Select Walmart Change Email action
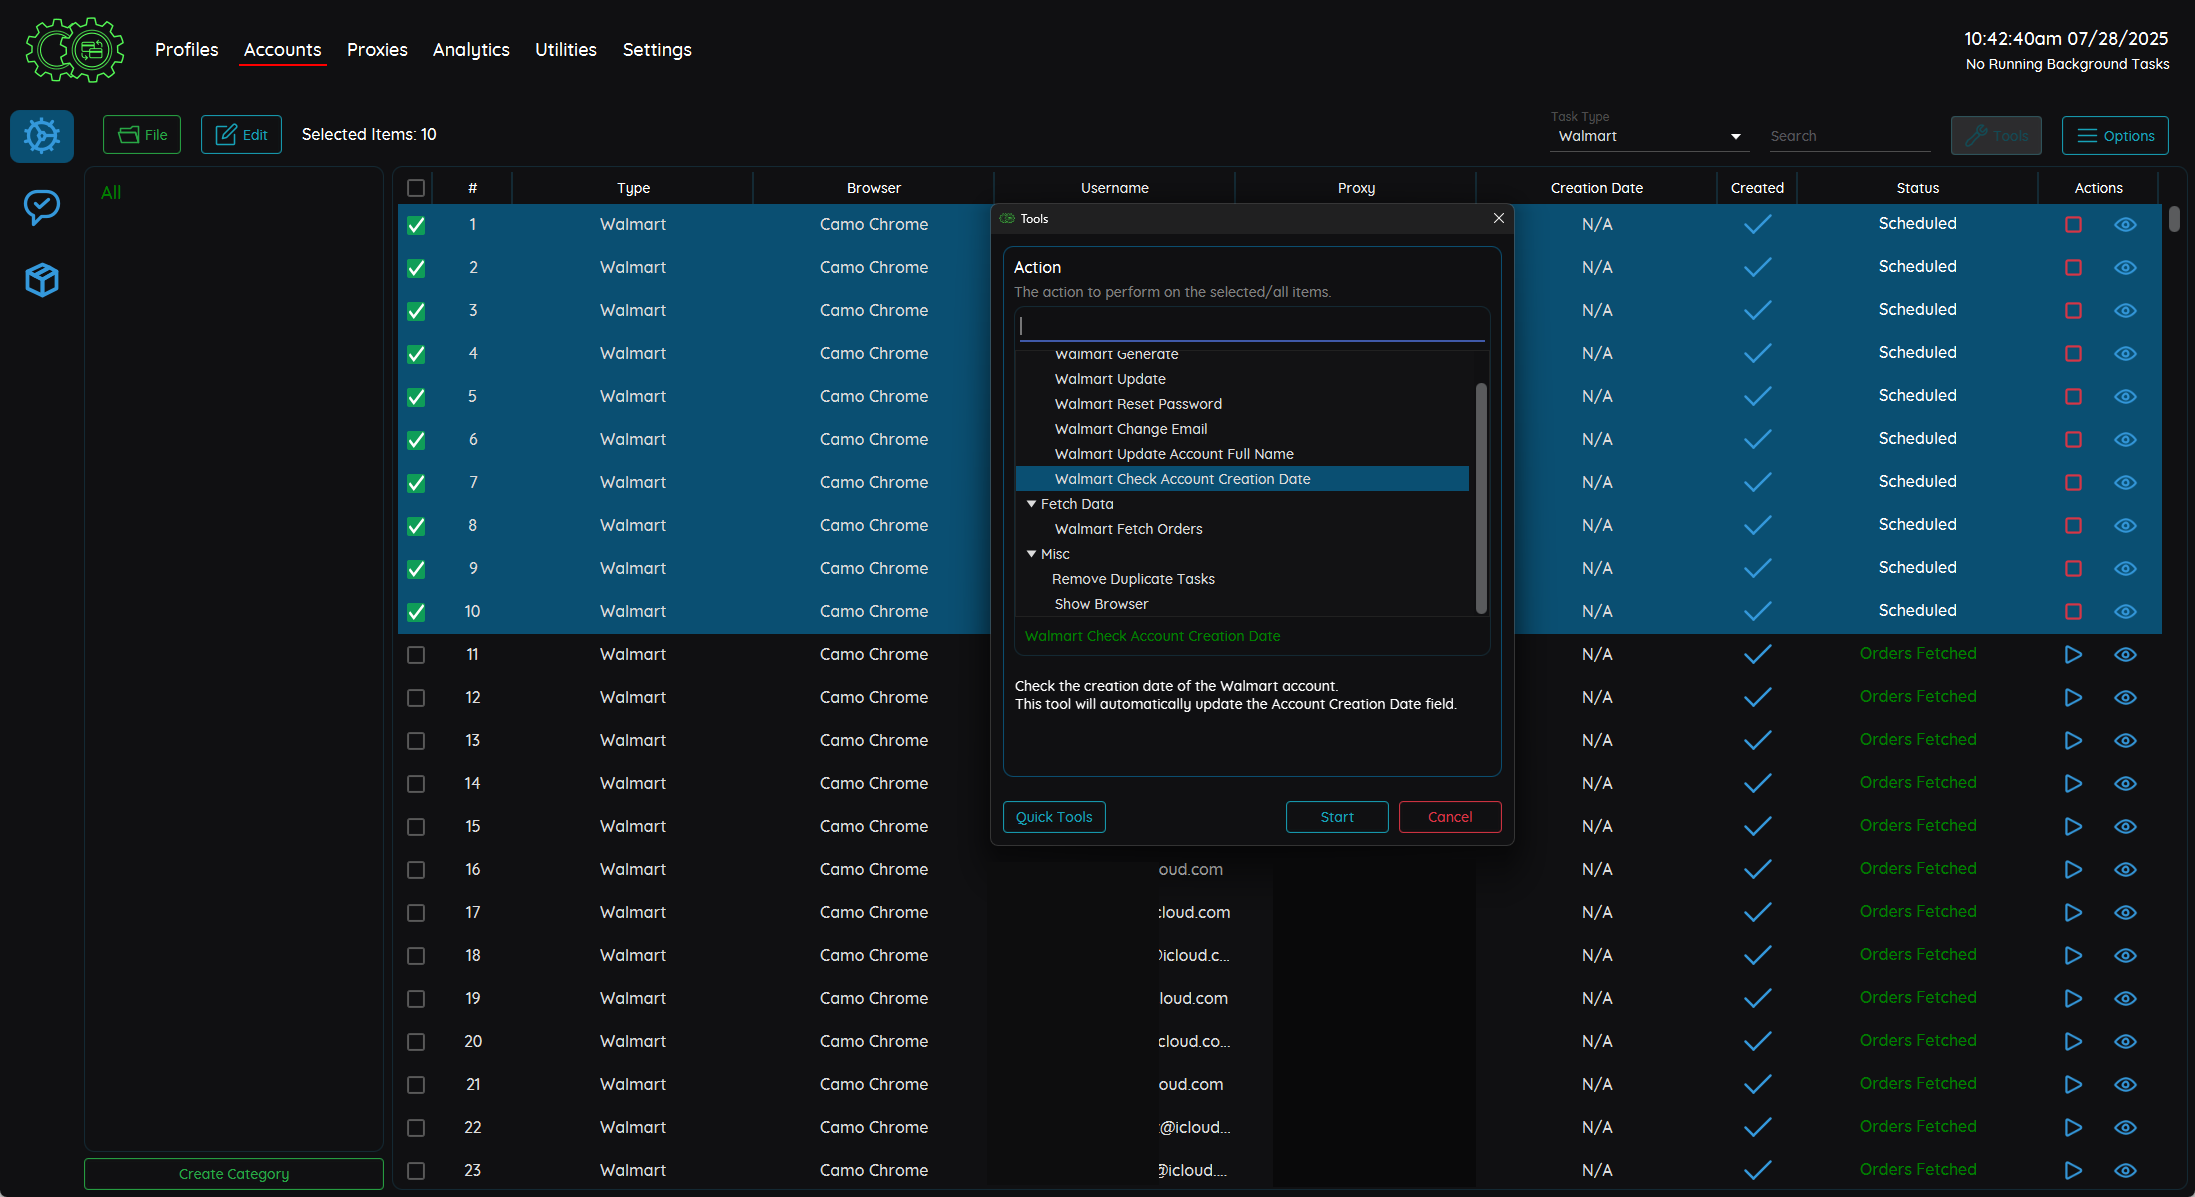 (1131, 429)
